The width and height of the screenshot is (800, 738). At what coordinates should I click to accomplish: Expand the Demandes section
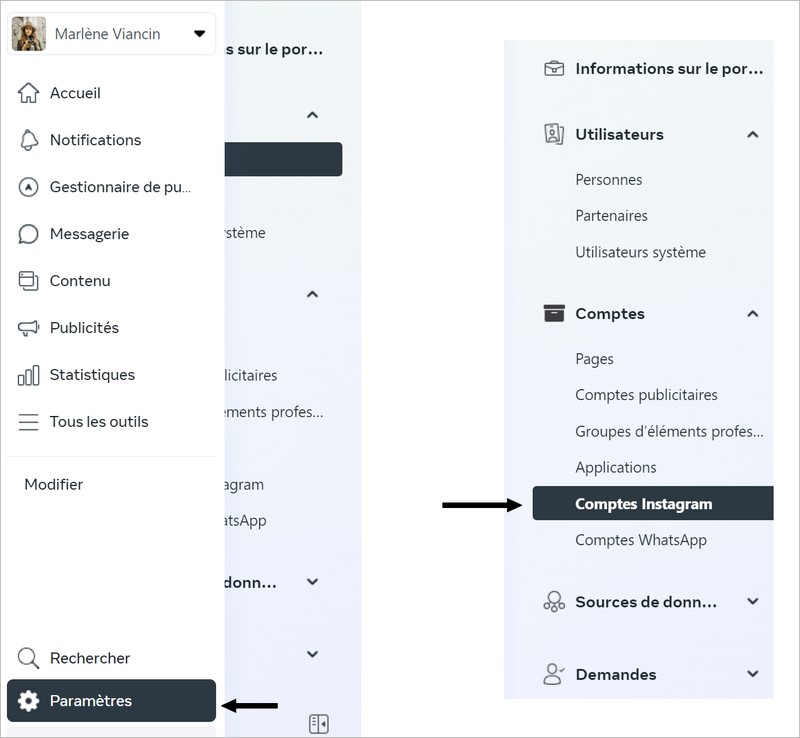tap(753, 674)
